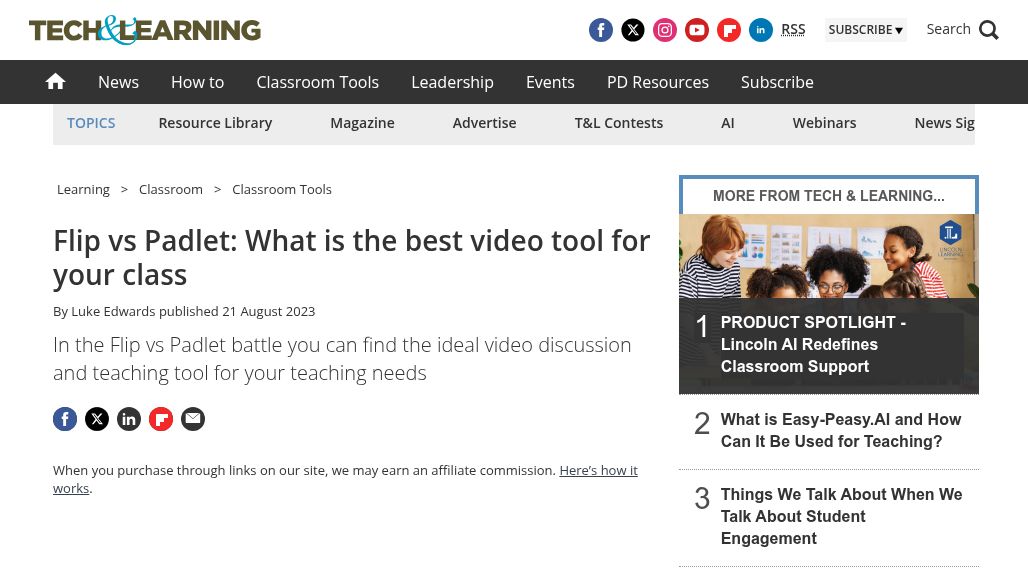This screenshot has width=1028, height=578.
Task: Open the Subscribe dropdown in the header
Action: [864, 30]
